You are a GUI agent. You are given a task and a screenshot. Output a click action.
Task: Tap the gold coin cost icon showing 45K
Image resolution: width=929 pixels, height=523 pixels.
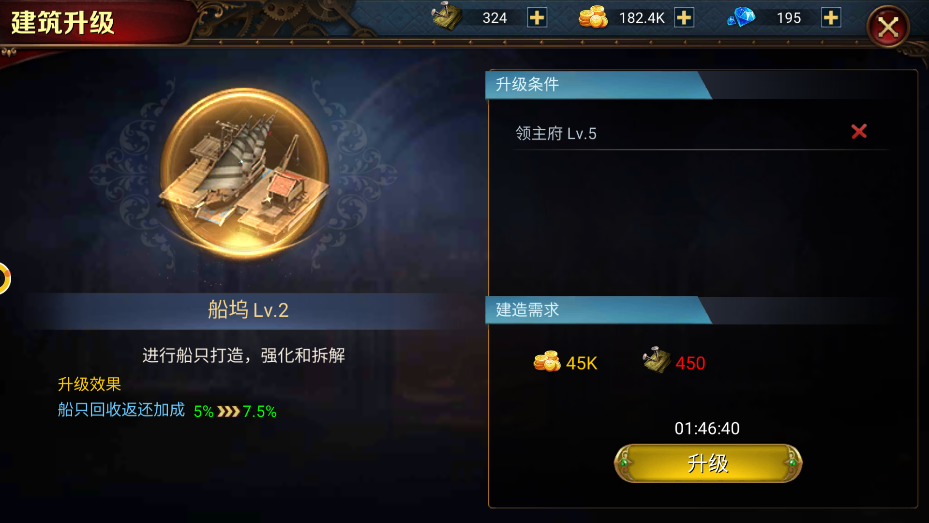click(547, 361)
